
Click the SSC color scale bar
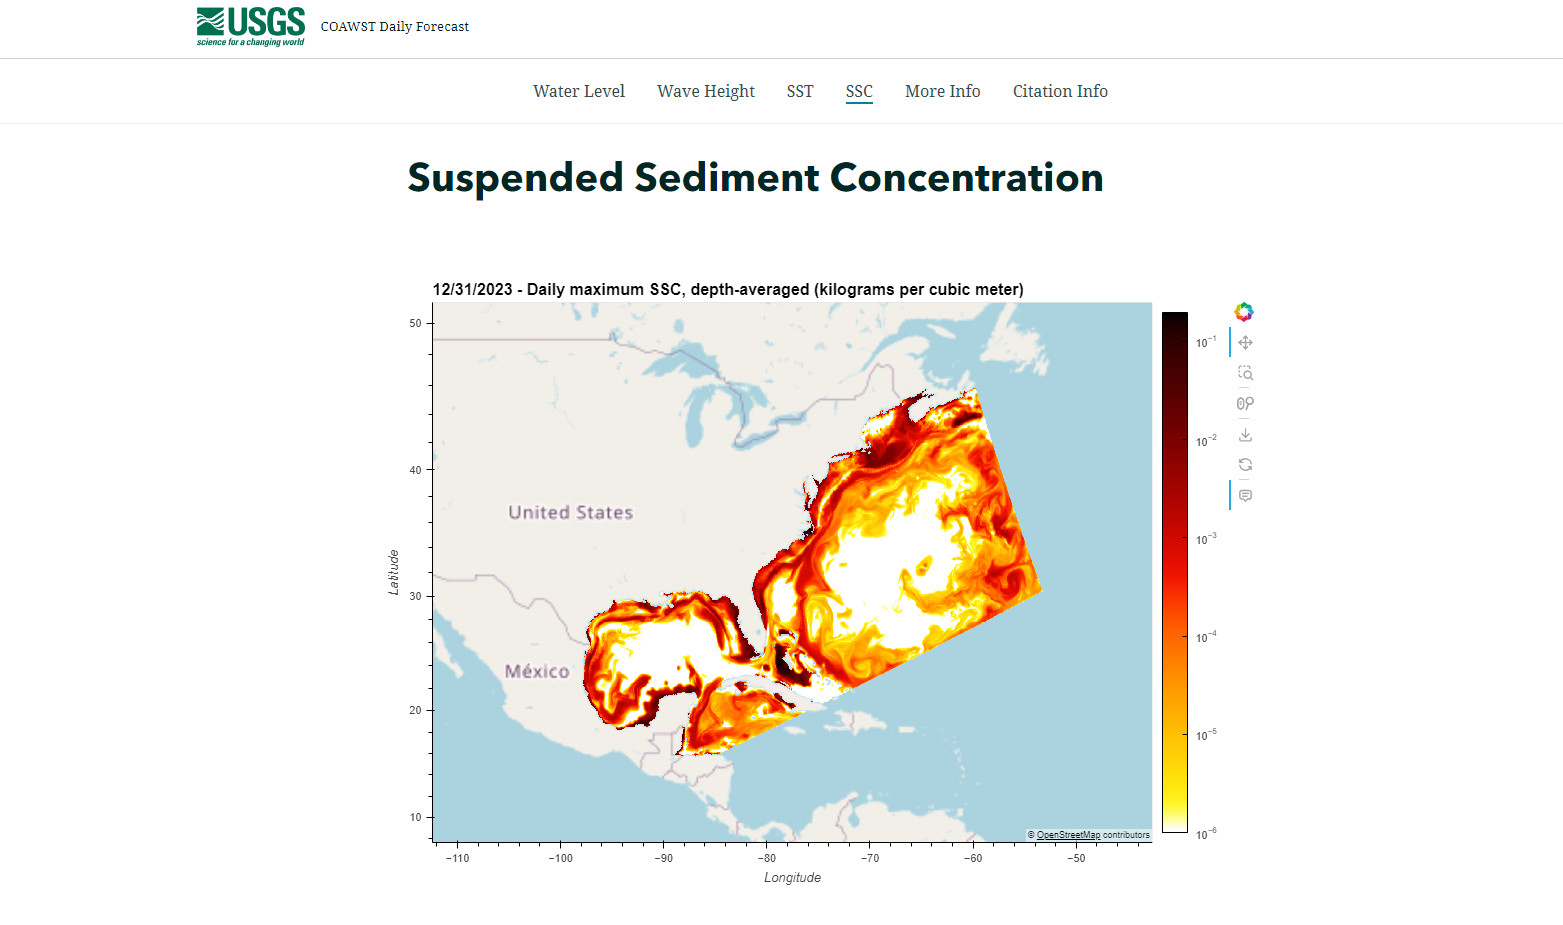[x=1174, y=572]
